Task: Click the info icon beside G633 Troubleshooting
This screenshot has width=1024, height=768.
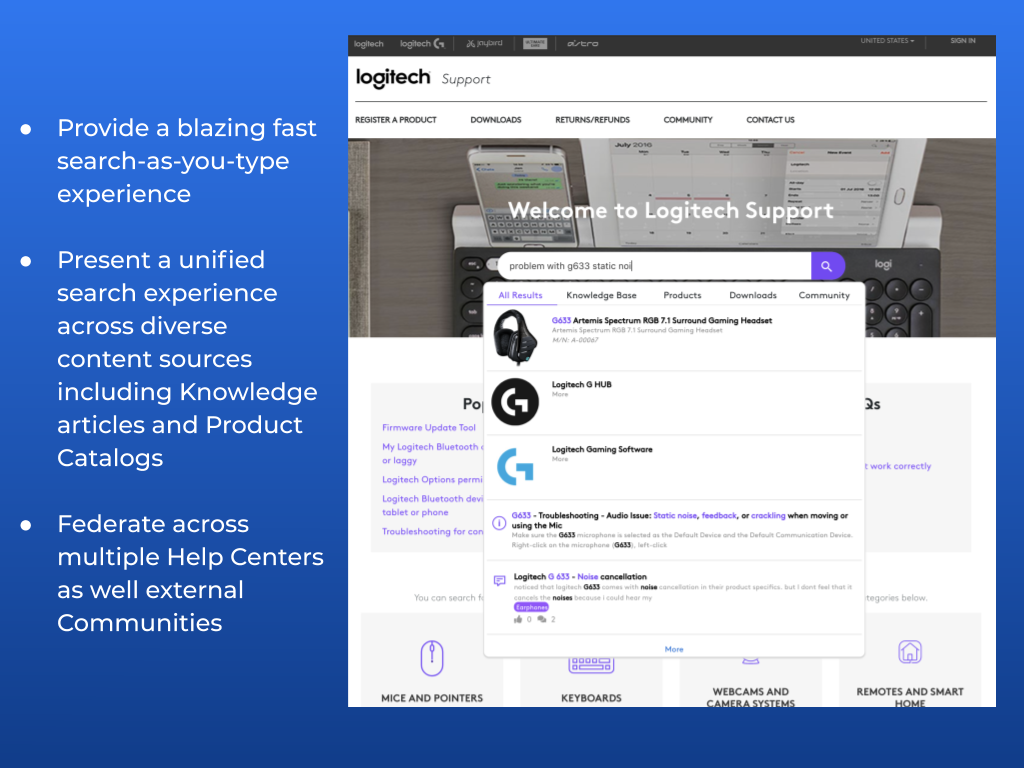Action: pyautogui.click(x=499, y=522)
